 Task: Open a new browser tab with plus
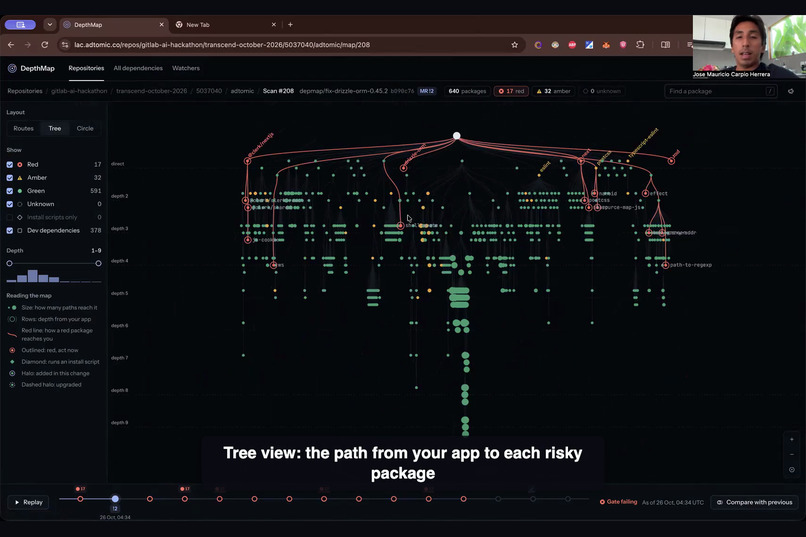point(290,24)
